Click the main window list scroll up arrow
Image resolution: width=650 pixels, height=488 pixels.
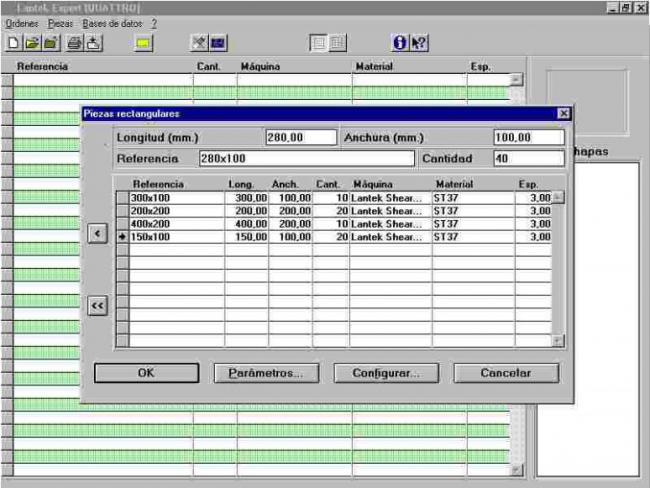click(x=516, y=79)
